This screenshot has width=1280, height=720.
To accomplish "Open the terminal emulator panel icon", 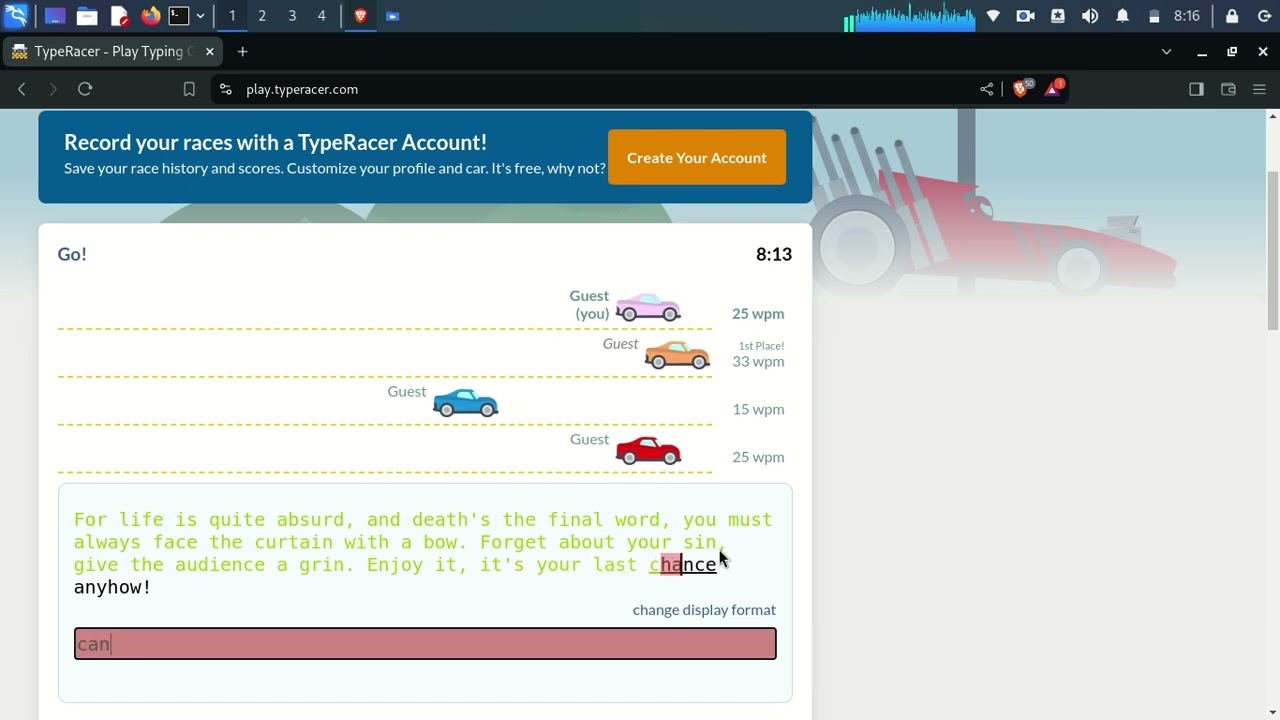I will tap(179, 16).
